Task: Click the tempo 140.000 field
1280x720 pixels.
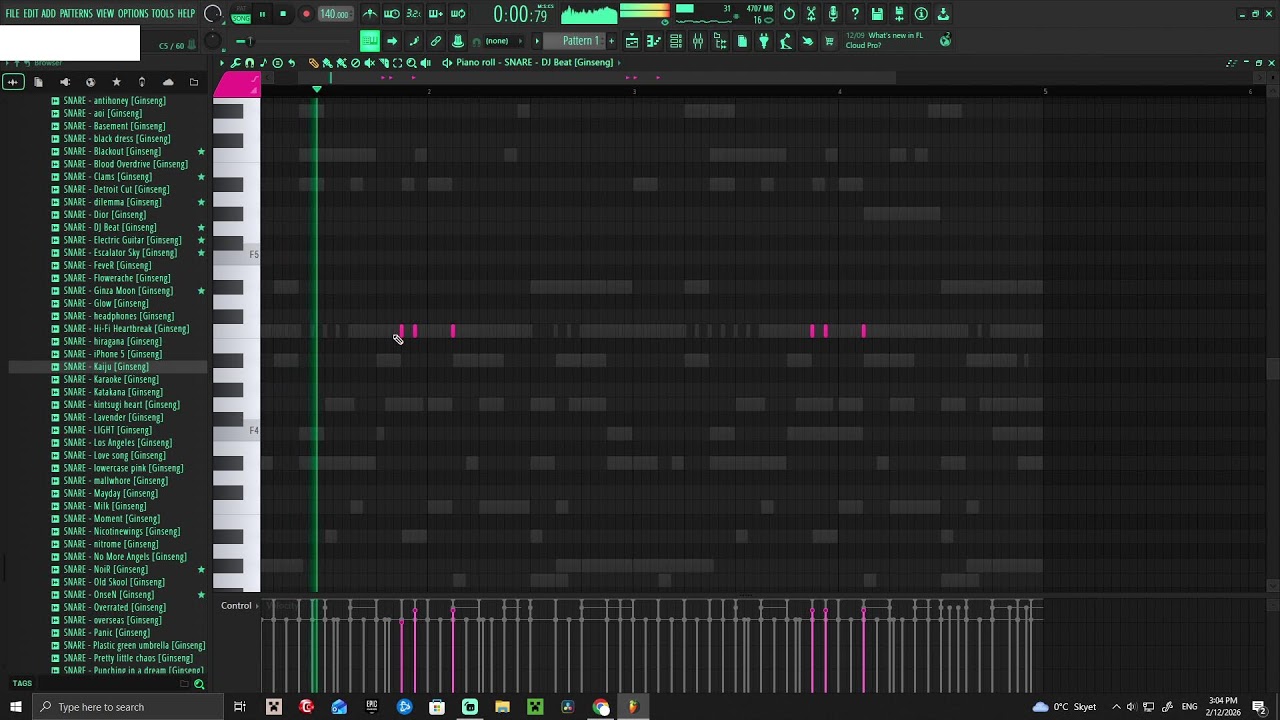Action: tap(334, 14)
